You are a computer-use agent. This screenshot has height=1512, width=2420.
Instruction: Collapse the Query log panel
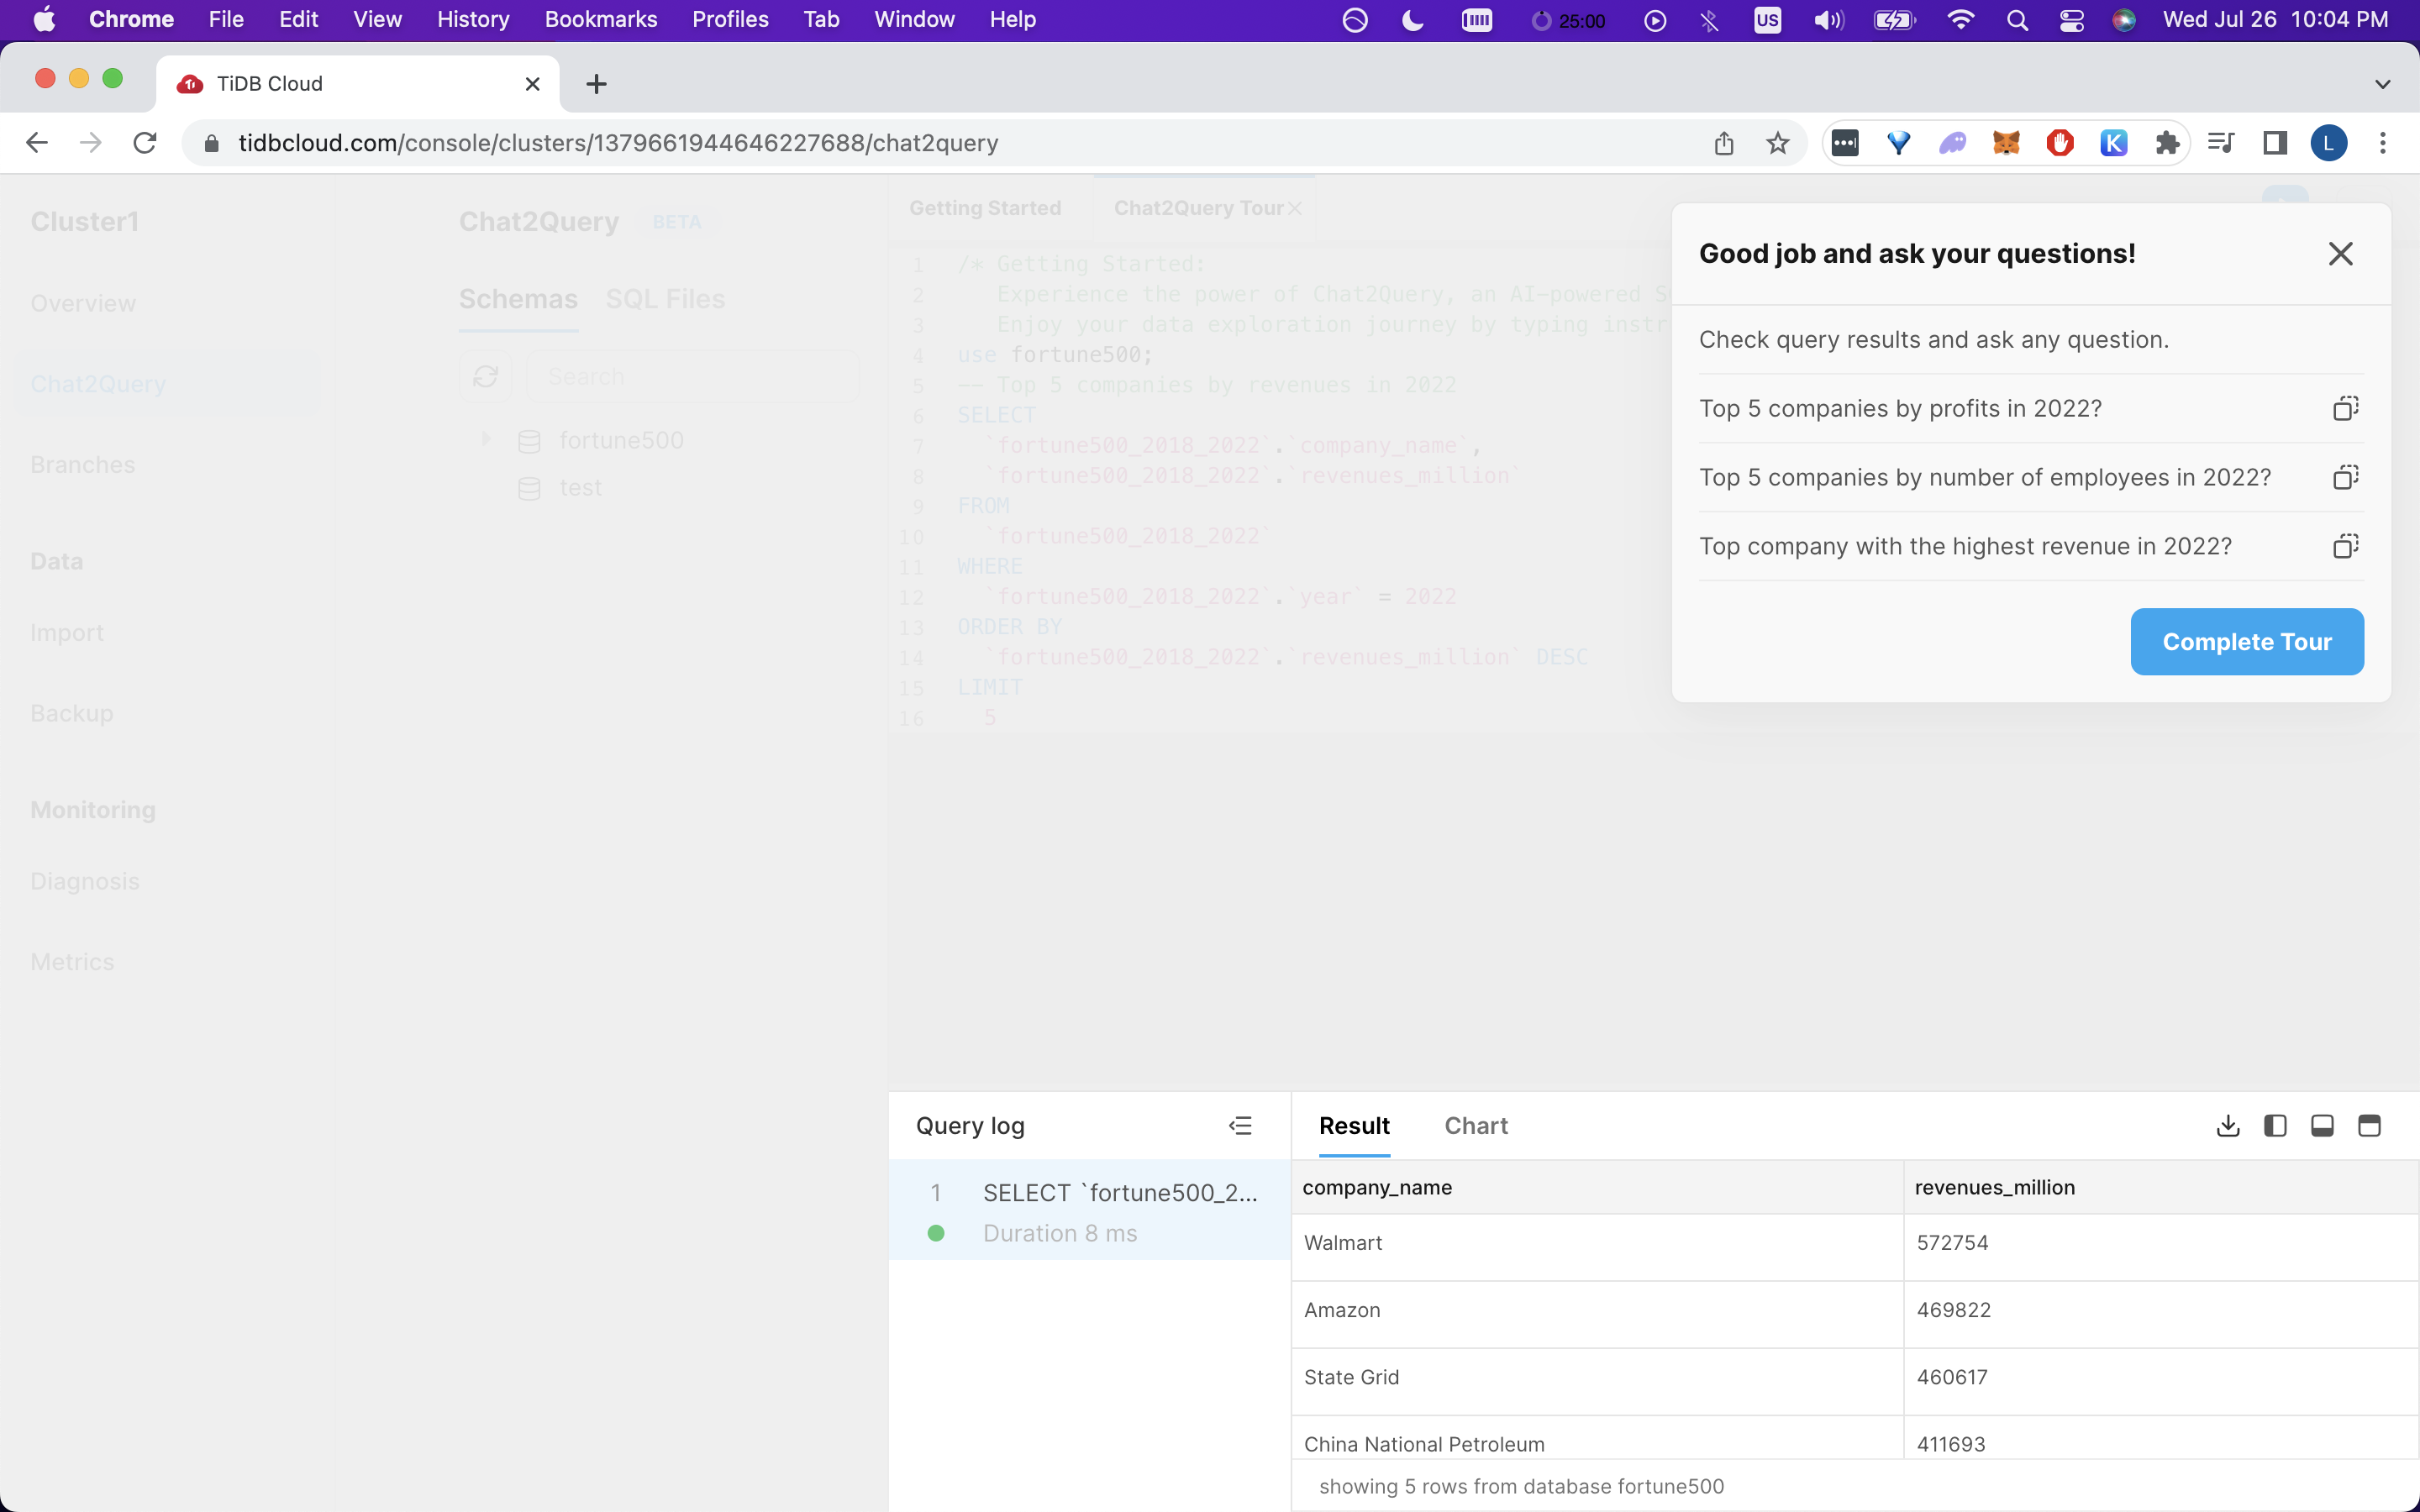[x=1240, y=1126]
